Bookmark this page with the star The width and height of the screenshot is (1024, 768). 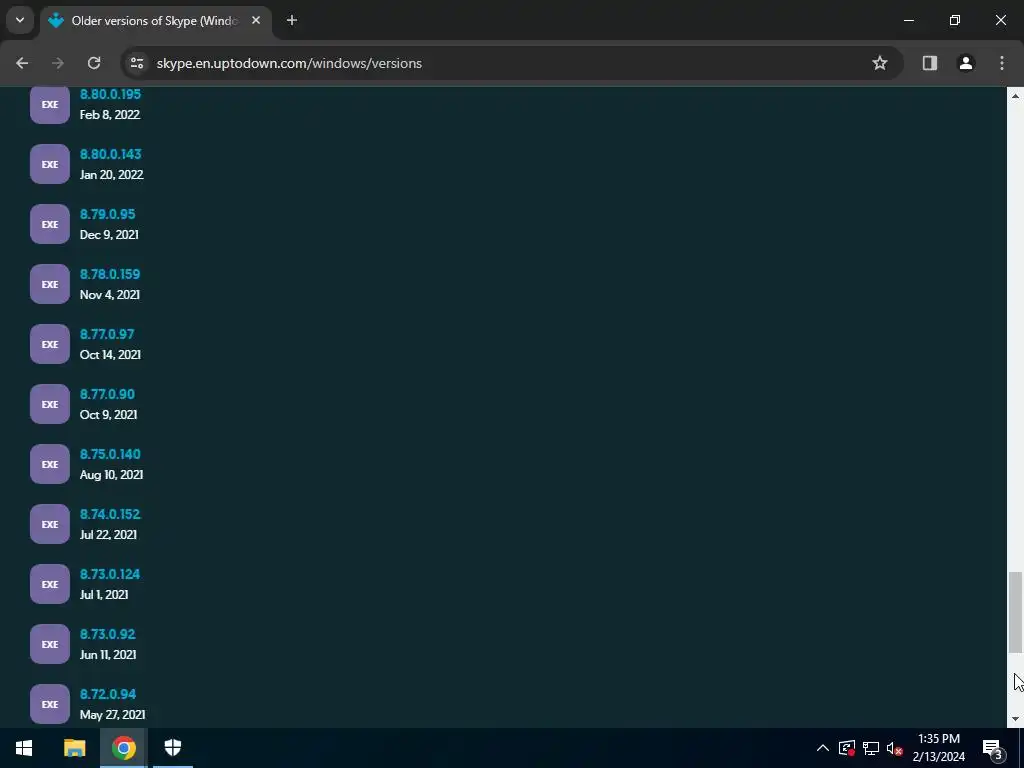click(880, 63)
